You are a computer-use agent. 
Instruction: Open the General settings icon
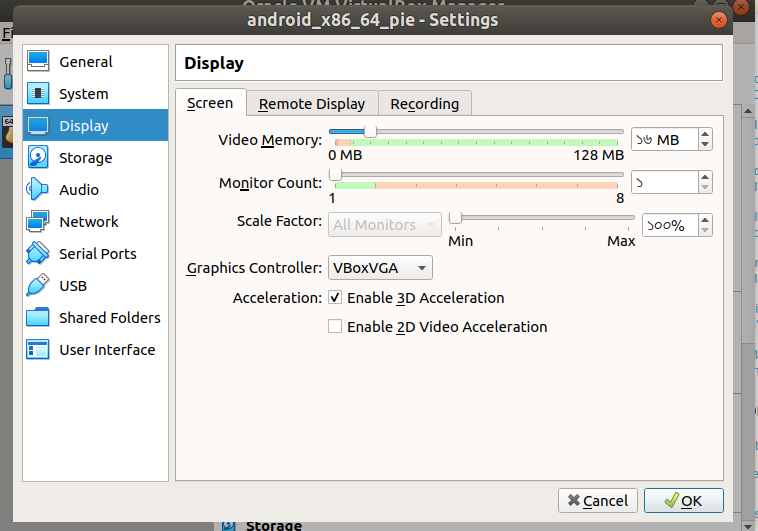coord(38,61)
